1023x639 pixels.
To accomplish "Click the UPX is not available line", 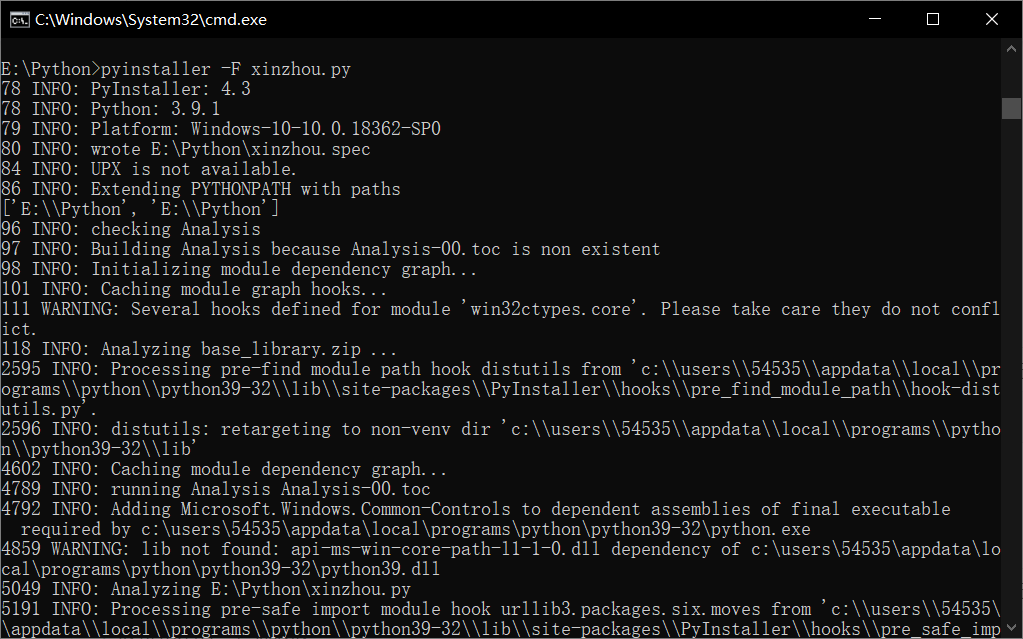I will click(x=149, y=169).
